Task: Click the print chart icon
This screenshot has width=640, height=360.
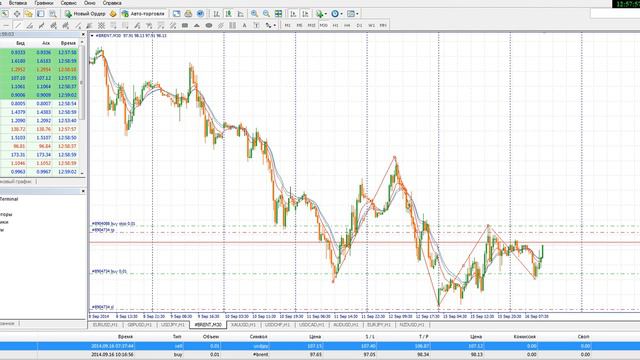Action: (x=188, y=13)
